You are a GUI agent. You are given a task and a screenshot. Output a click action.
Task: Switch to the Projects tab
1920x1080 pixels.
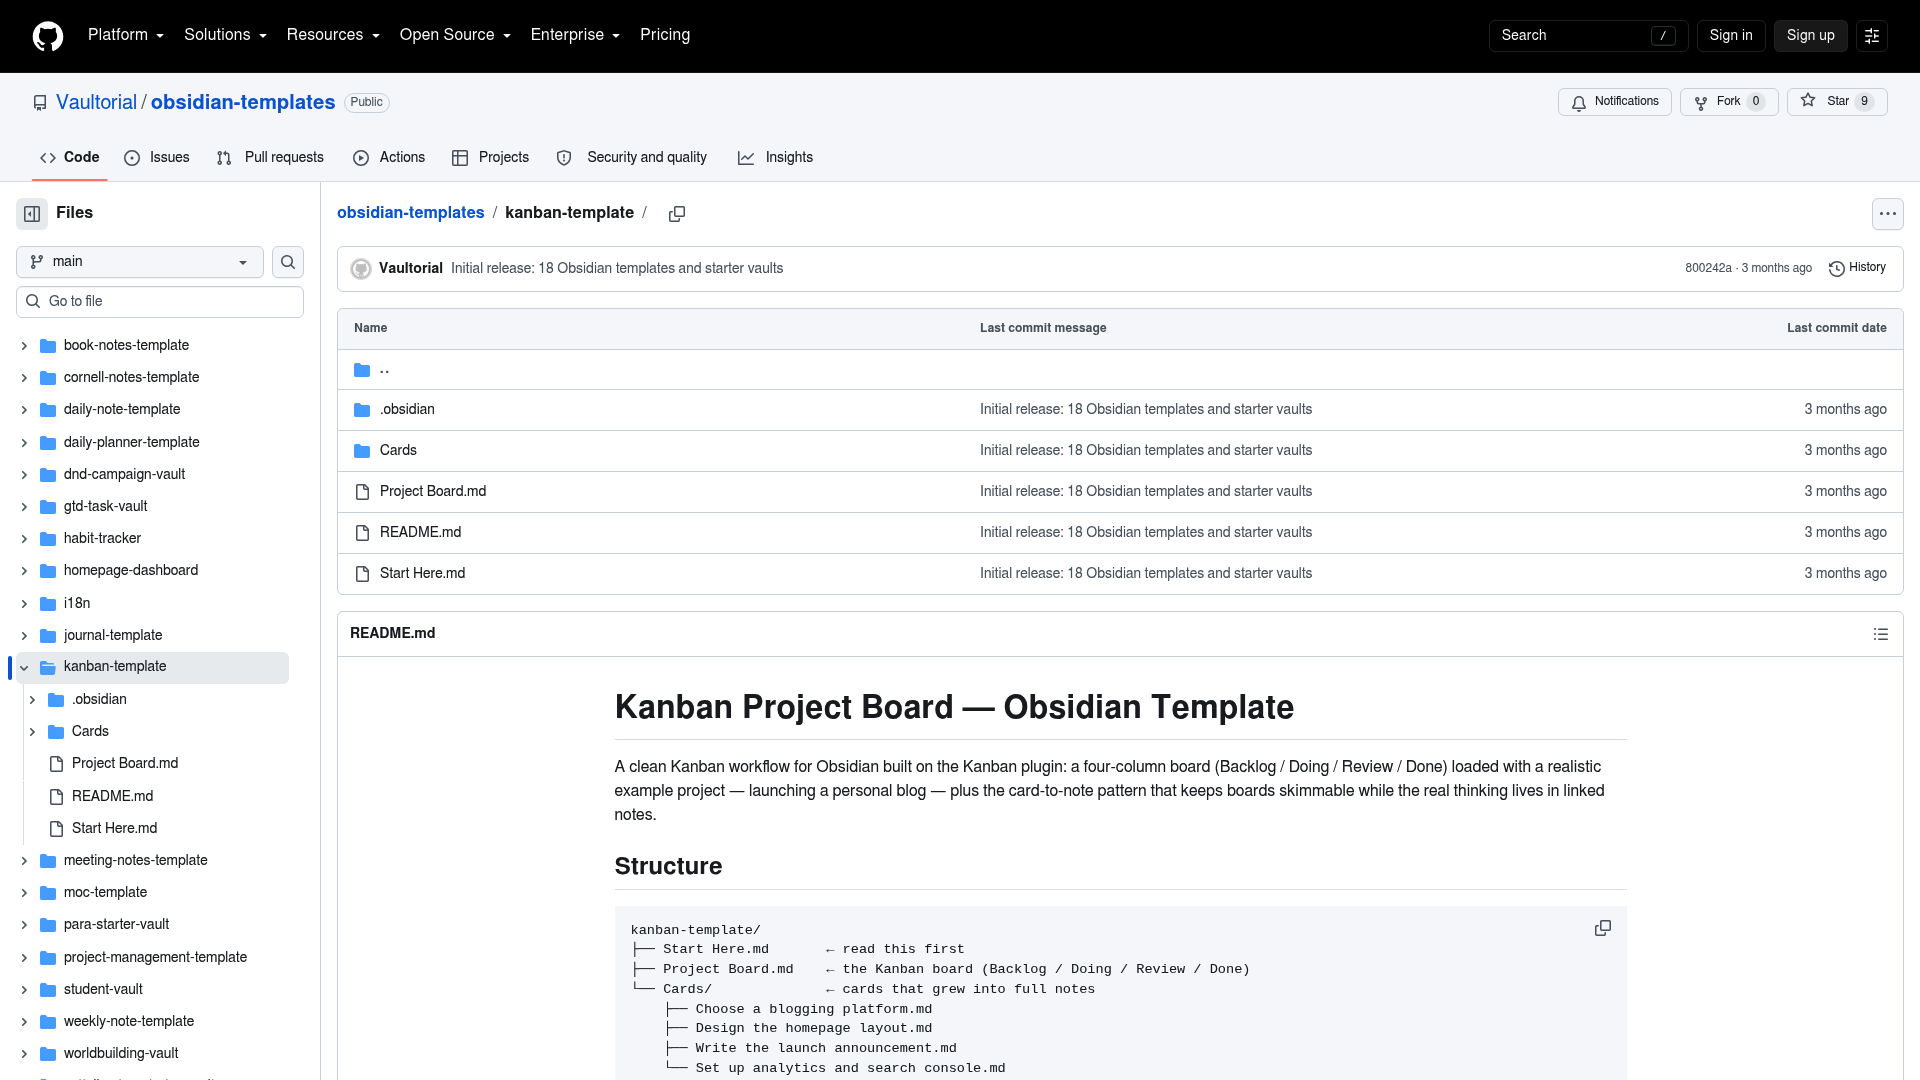tap(490, 158)
